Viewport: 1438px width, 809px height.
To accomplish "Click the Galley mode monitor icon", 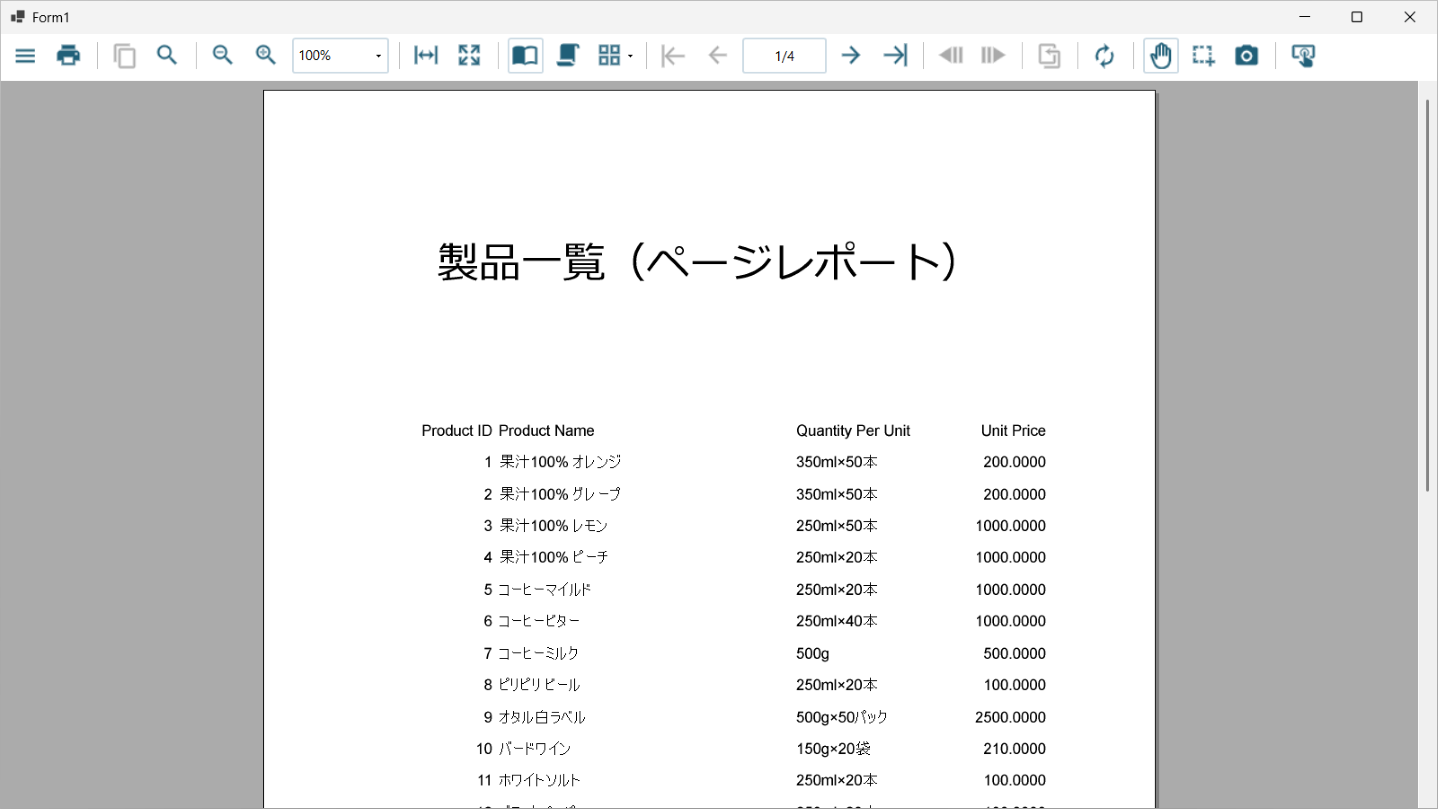I will pos(1302,56).
